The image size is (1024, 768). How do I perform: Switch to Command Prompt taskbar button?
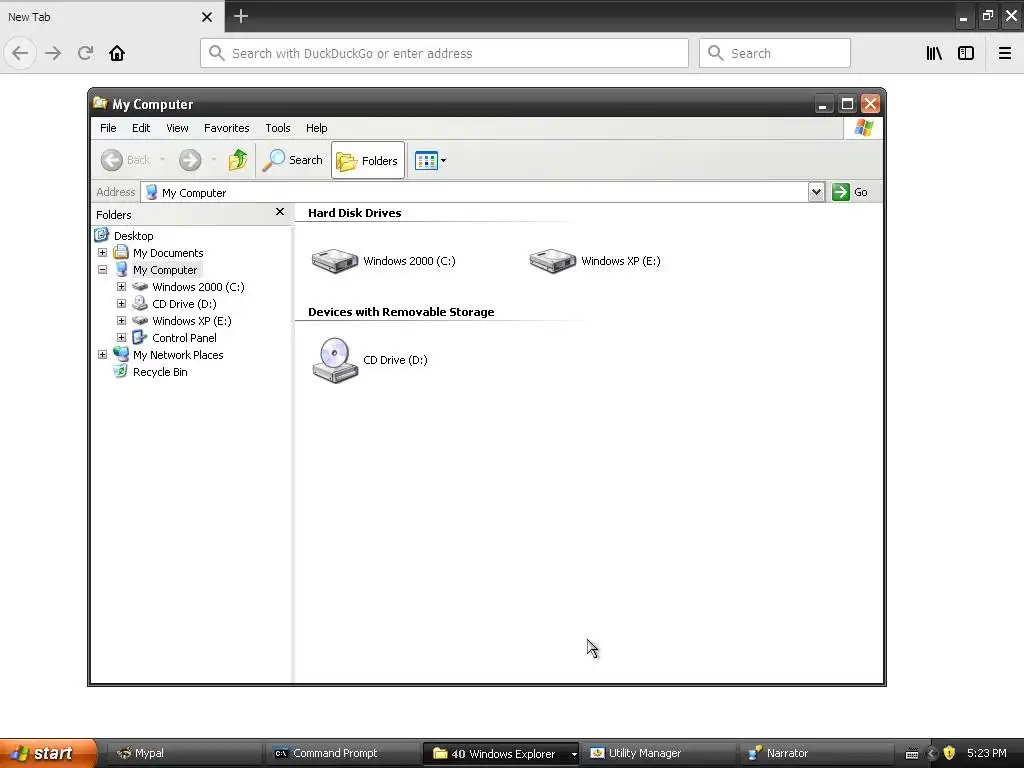(342, 753)
